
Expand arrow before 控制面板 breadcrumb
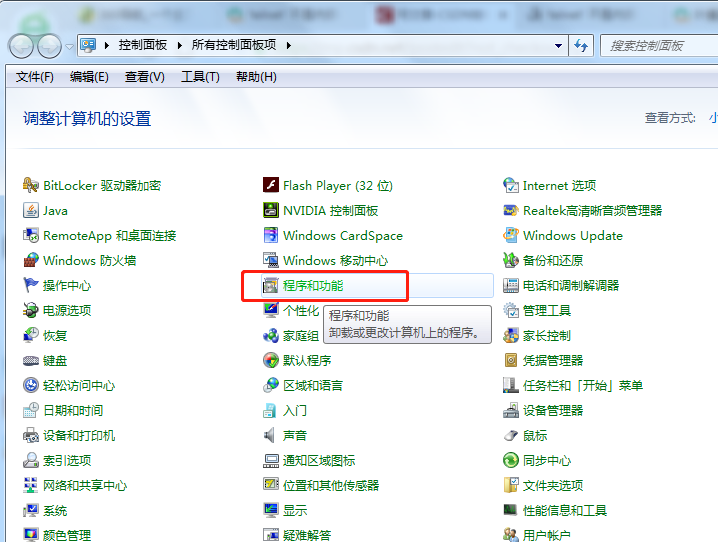pyautogui.click(x=107, y=45)
